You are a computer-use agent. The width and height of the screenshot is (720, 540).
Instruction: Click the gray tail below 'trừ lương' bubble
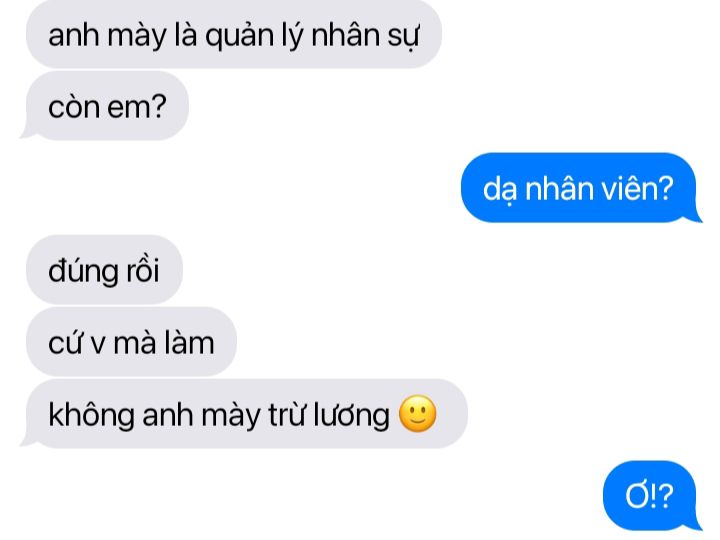point(28,440)
